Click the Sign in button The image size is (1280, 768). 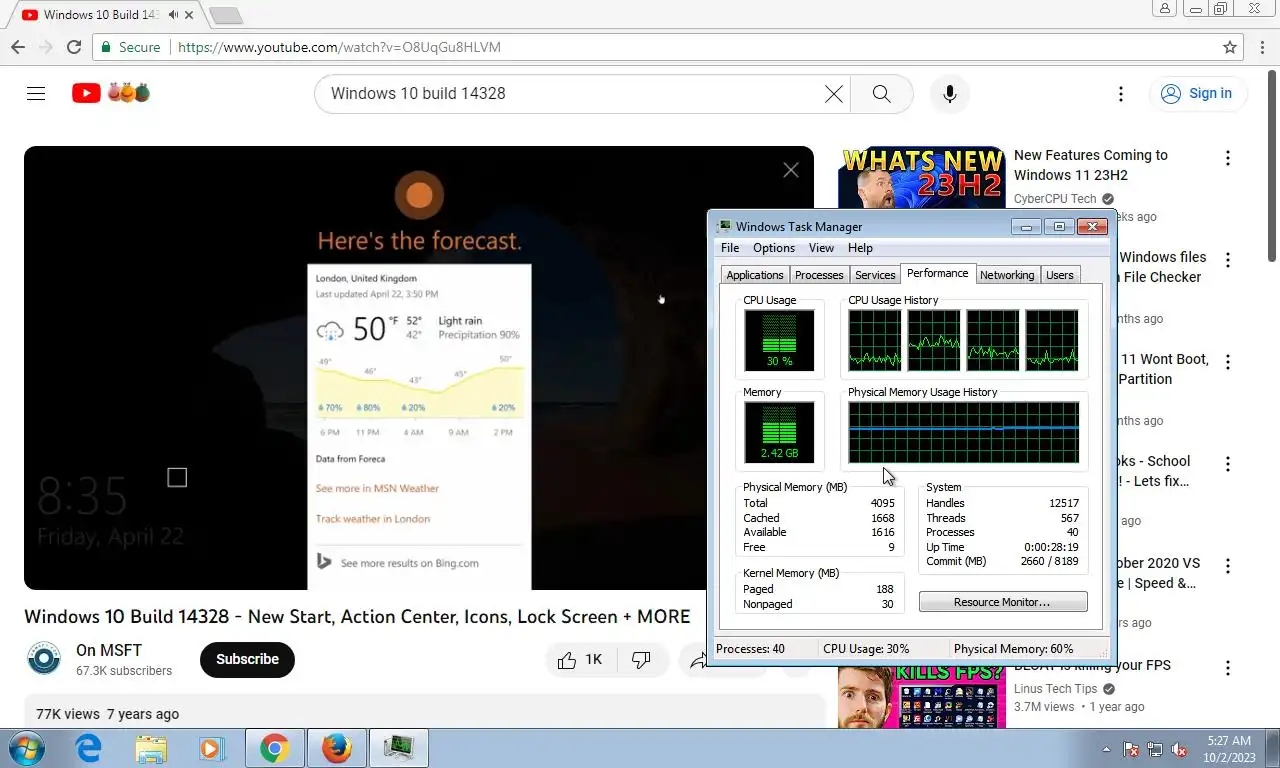1198,93
